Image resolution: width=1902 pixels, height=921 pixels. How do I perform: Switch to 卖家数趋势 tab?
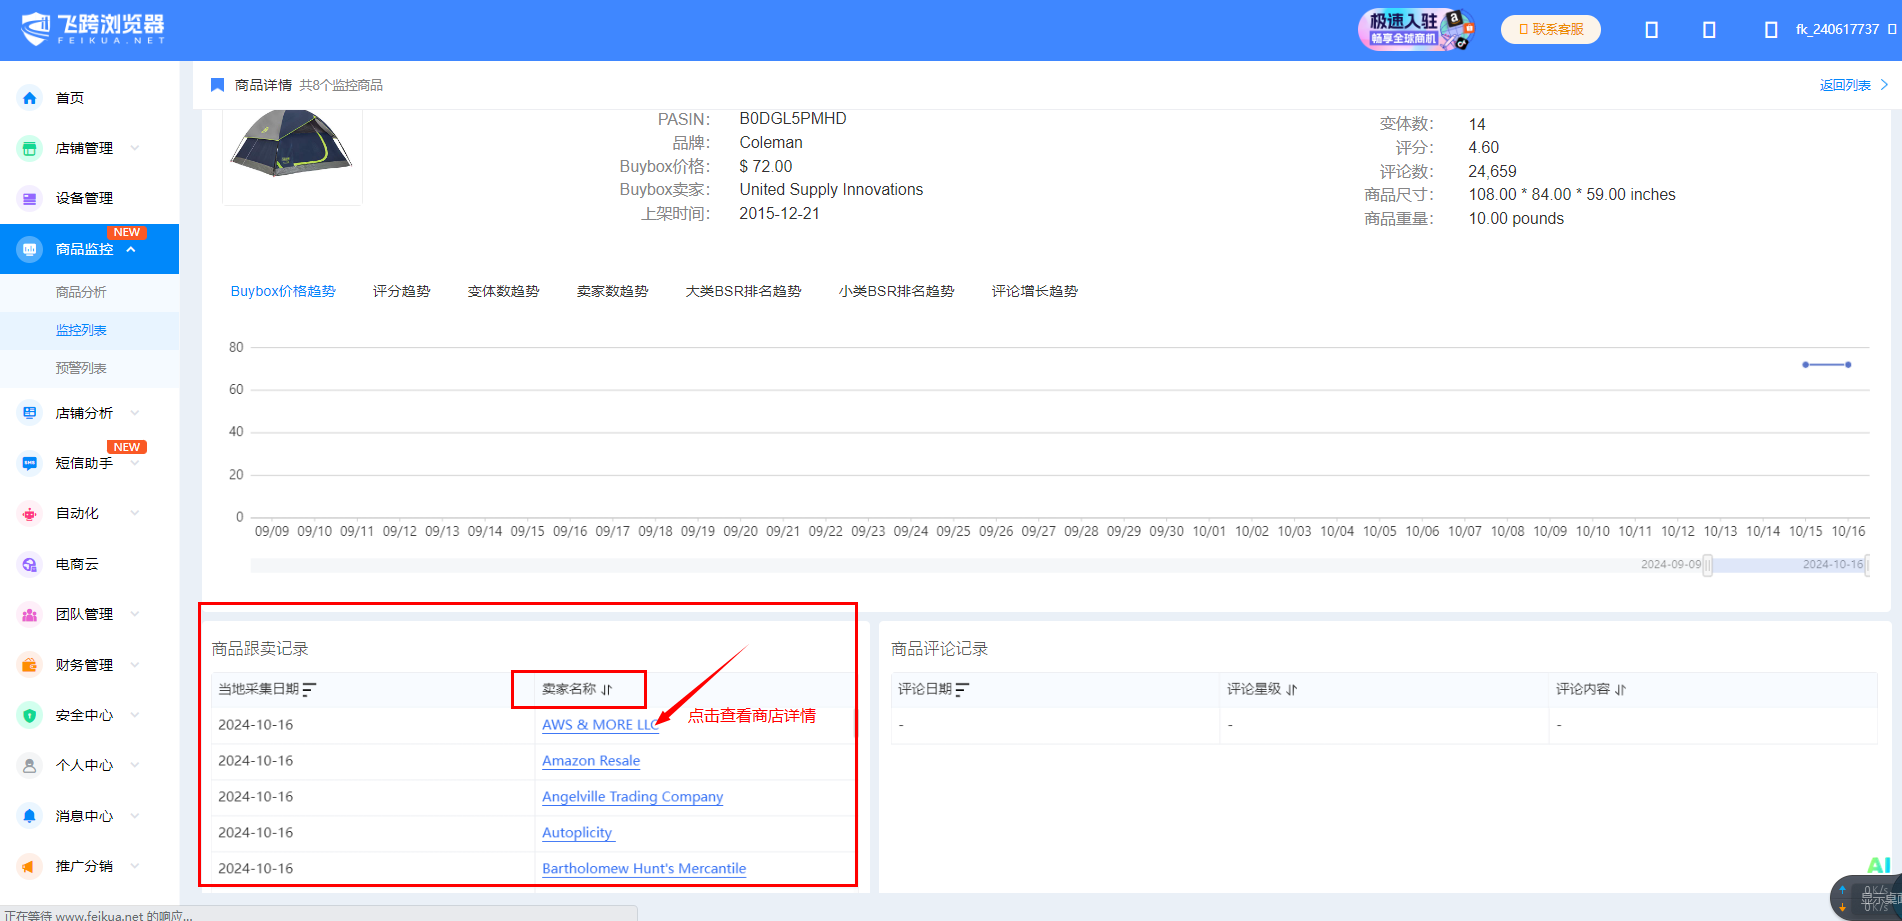point(613,291)
